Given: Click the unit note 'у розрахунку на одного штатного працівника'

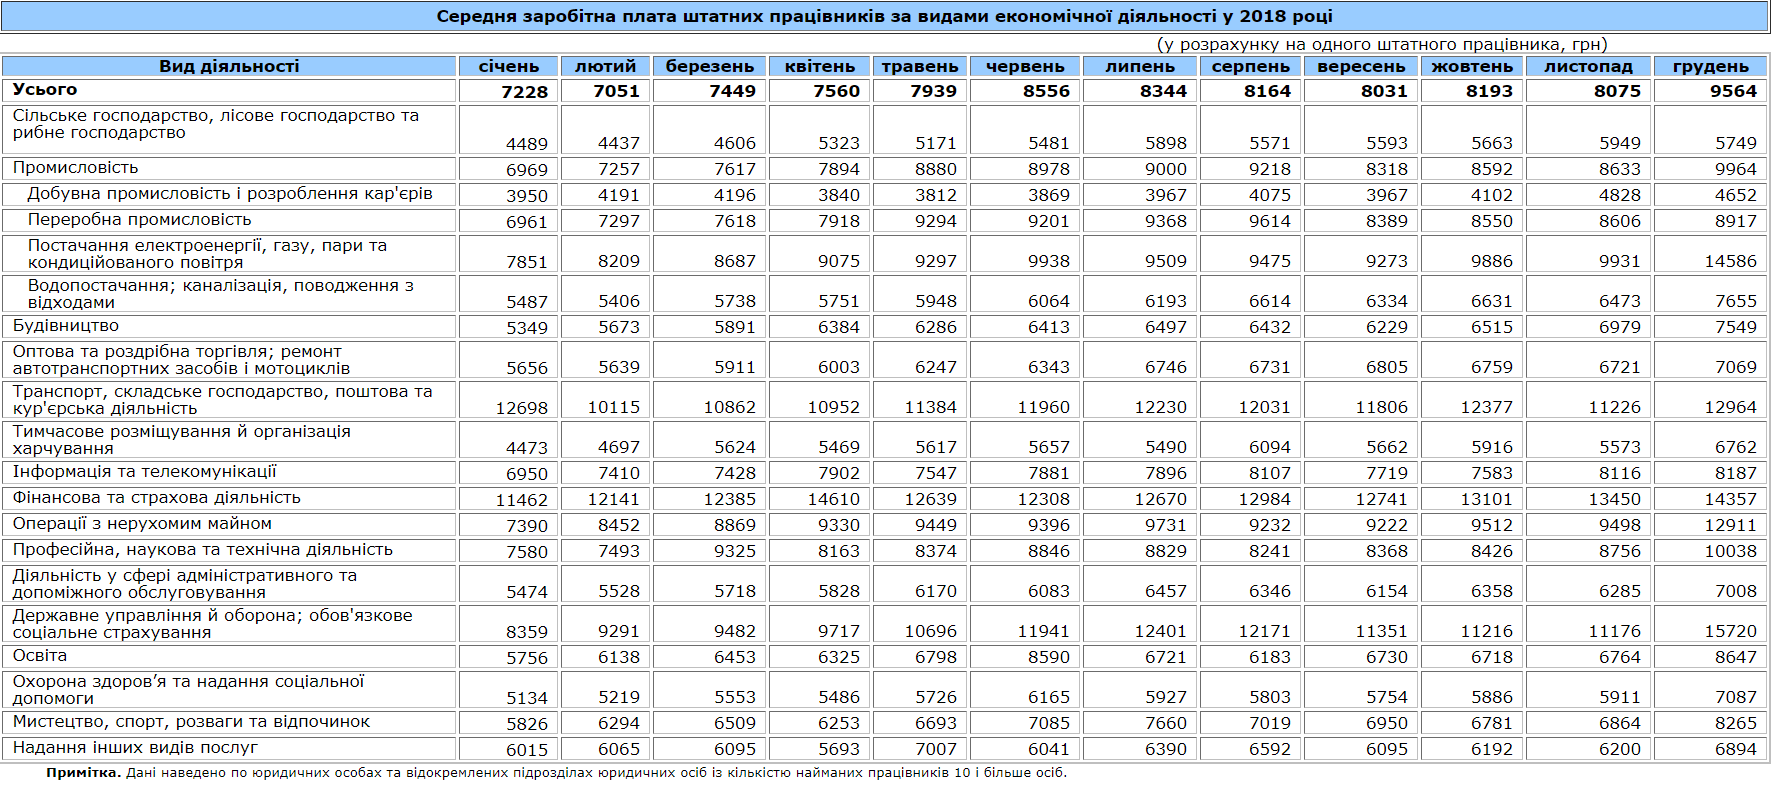Looking at the screenshot, I should [x=1381, y=44].
